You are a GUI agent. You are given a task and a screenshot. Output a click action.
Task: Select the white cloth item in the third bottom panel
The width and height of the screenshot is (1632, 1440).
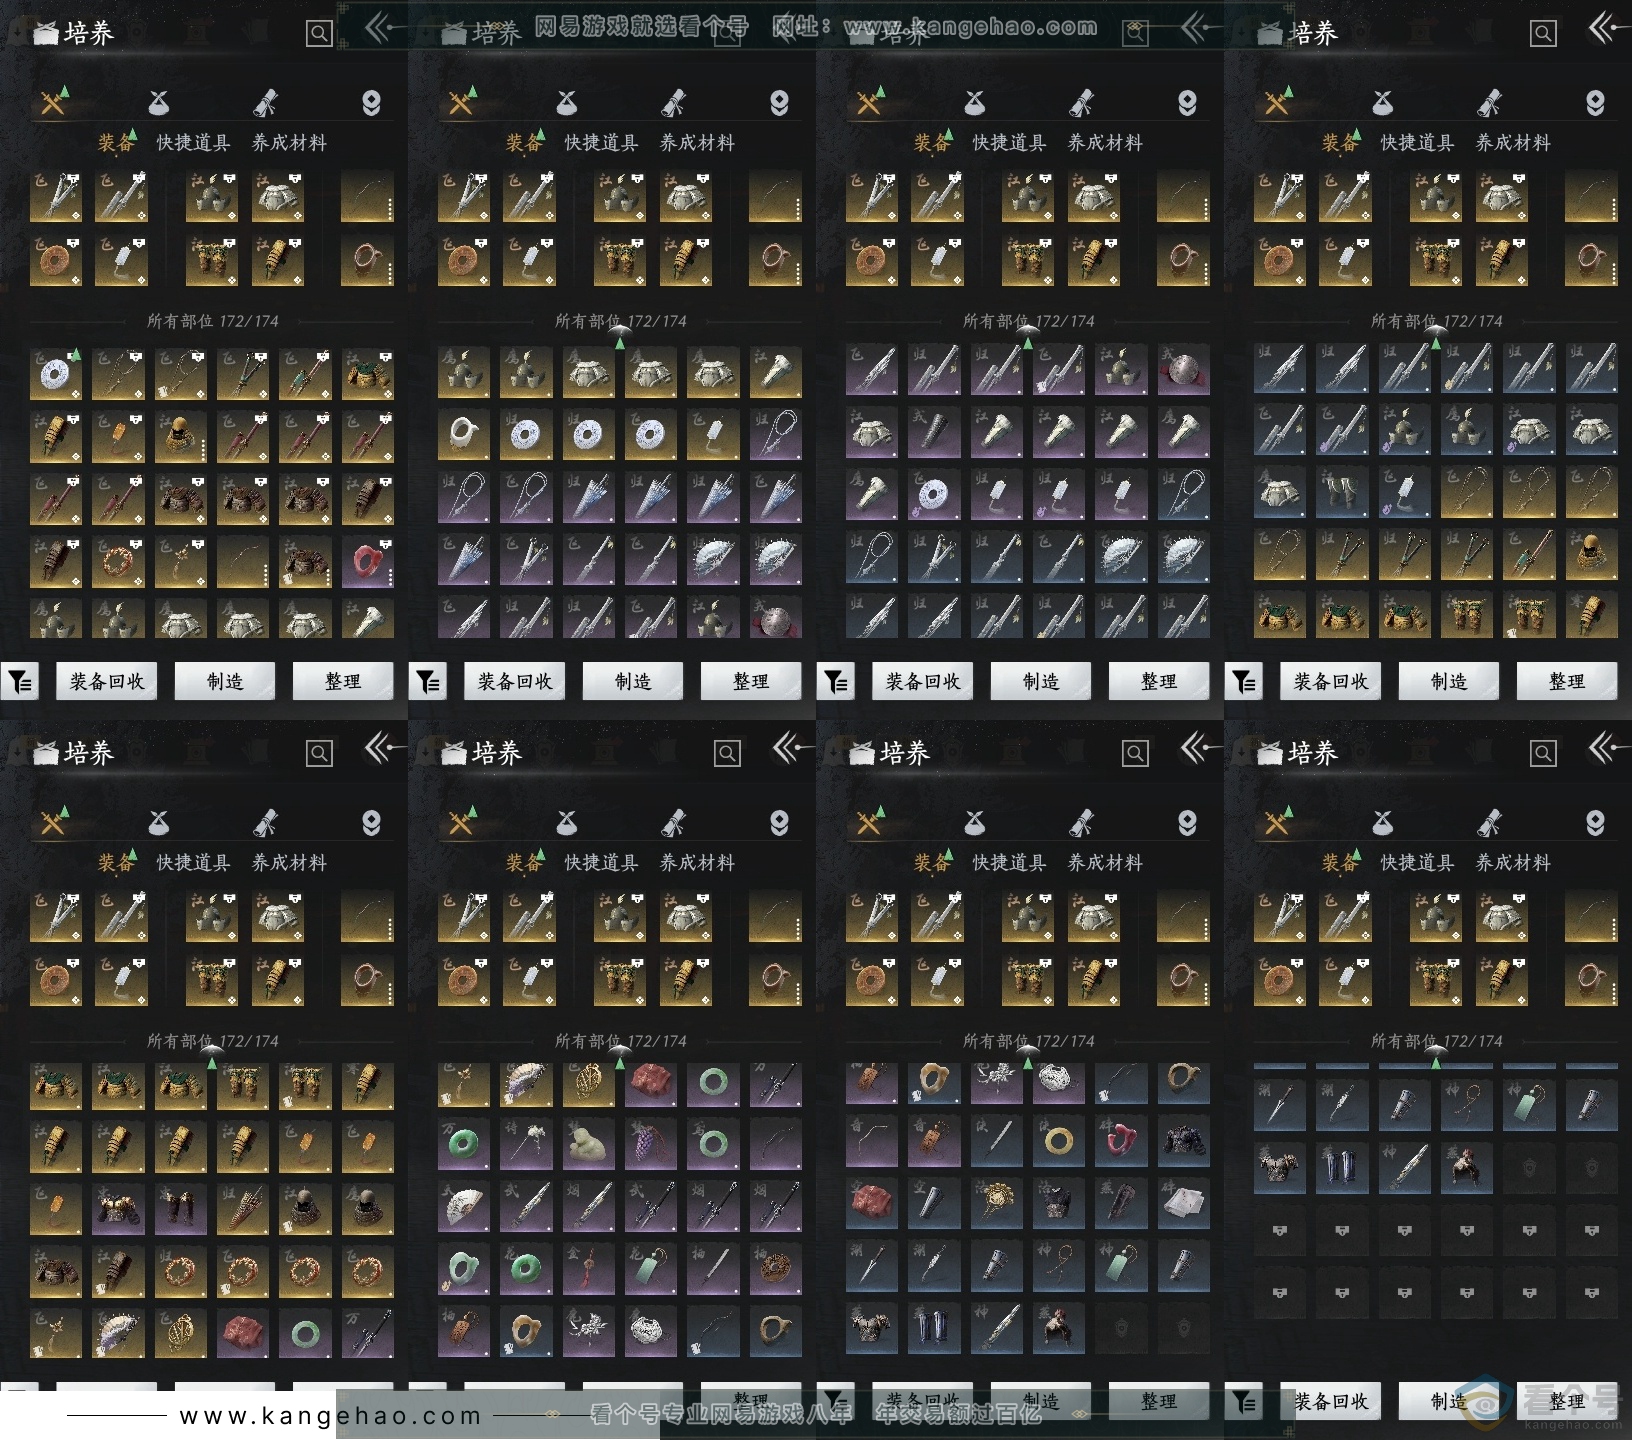(x=1184, y=1205)
